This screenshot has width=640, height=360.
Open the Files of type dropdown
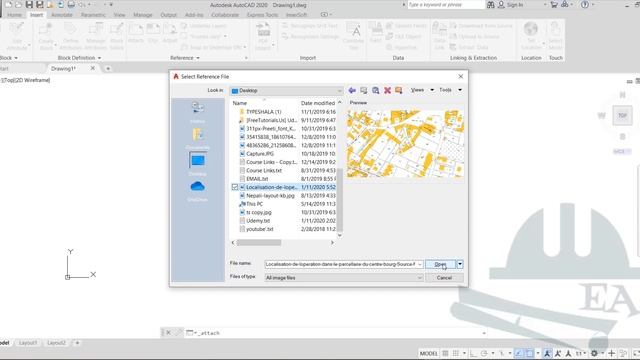coord(344,278)
